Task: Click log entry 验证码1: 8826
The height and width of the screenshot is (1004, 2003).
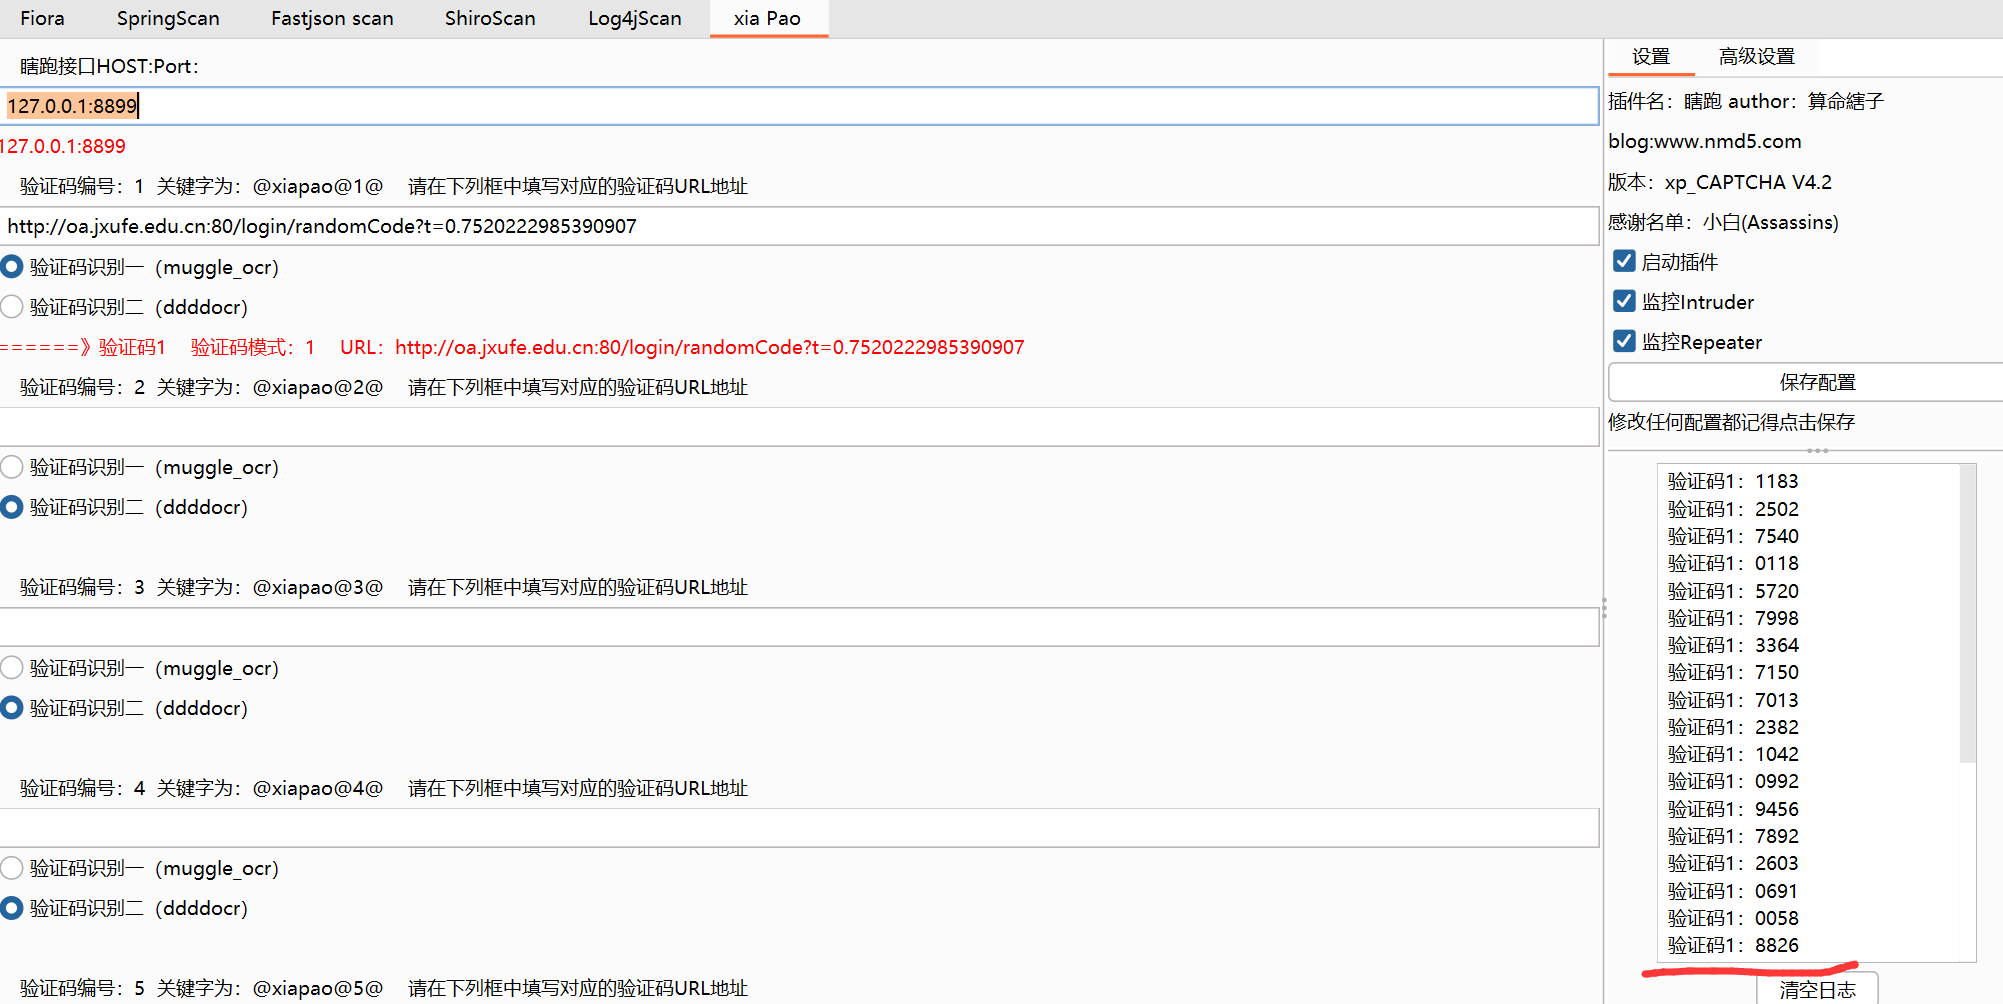Action: [1733, 945]
